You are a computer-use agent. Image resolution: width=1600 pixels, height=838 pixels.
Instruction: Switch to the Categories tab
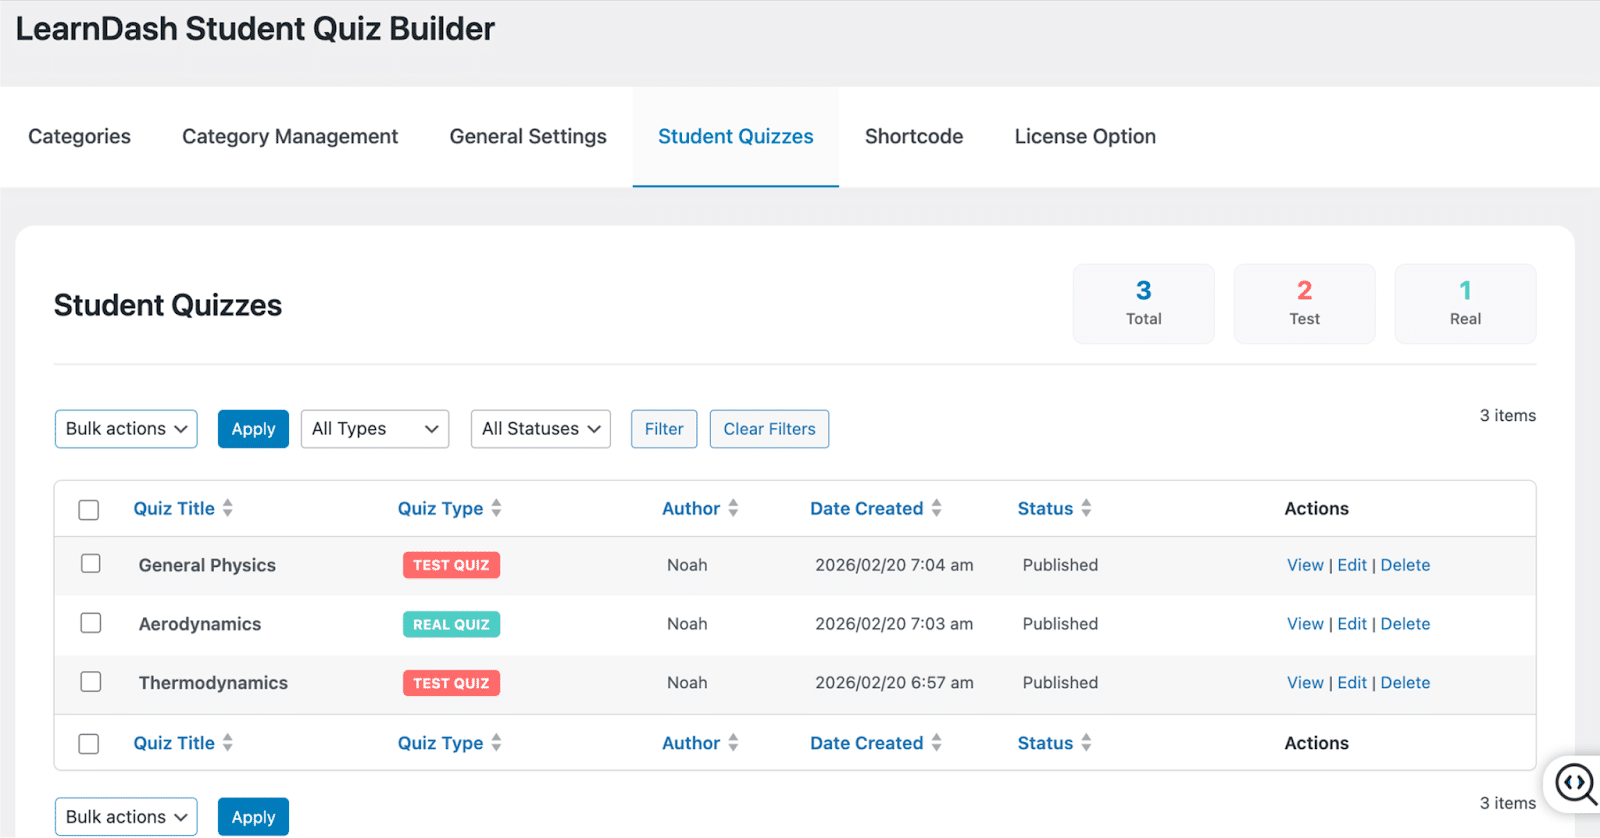click(x=79, y=137)
